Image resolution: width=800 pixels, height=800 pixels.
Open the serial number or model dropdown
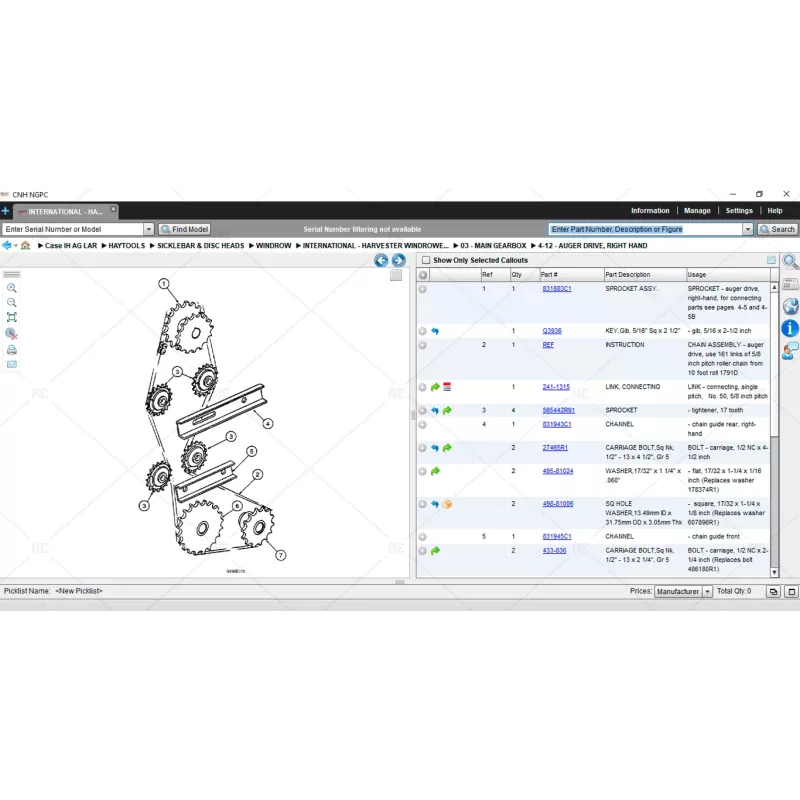[x=149, y=229]
